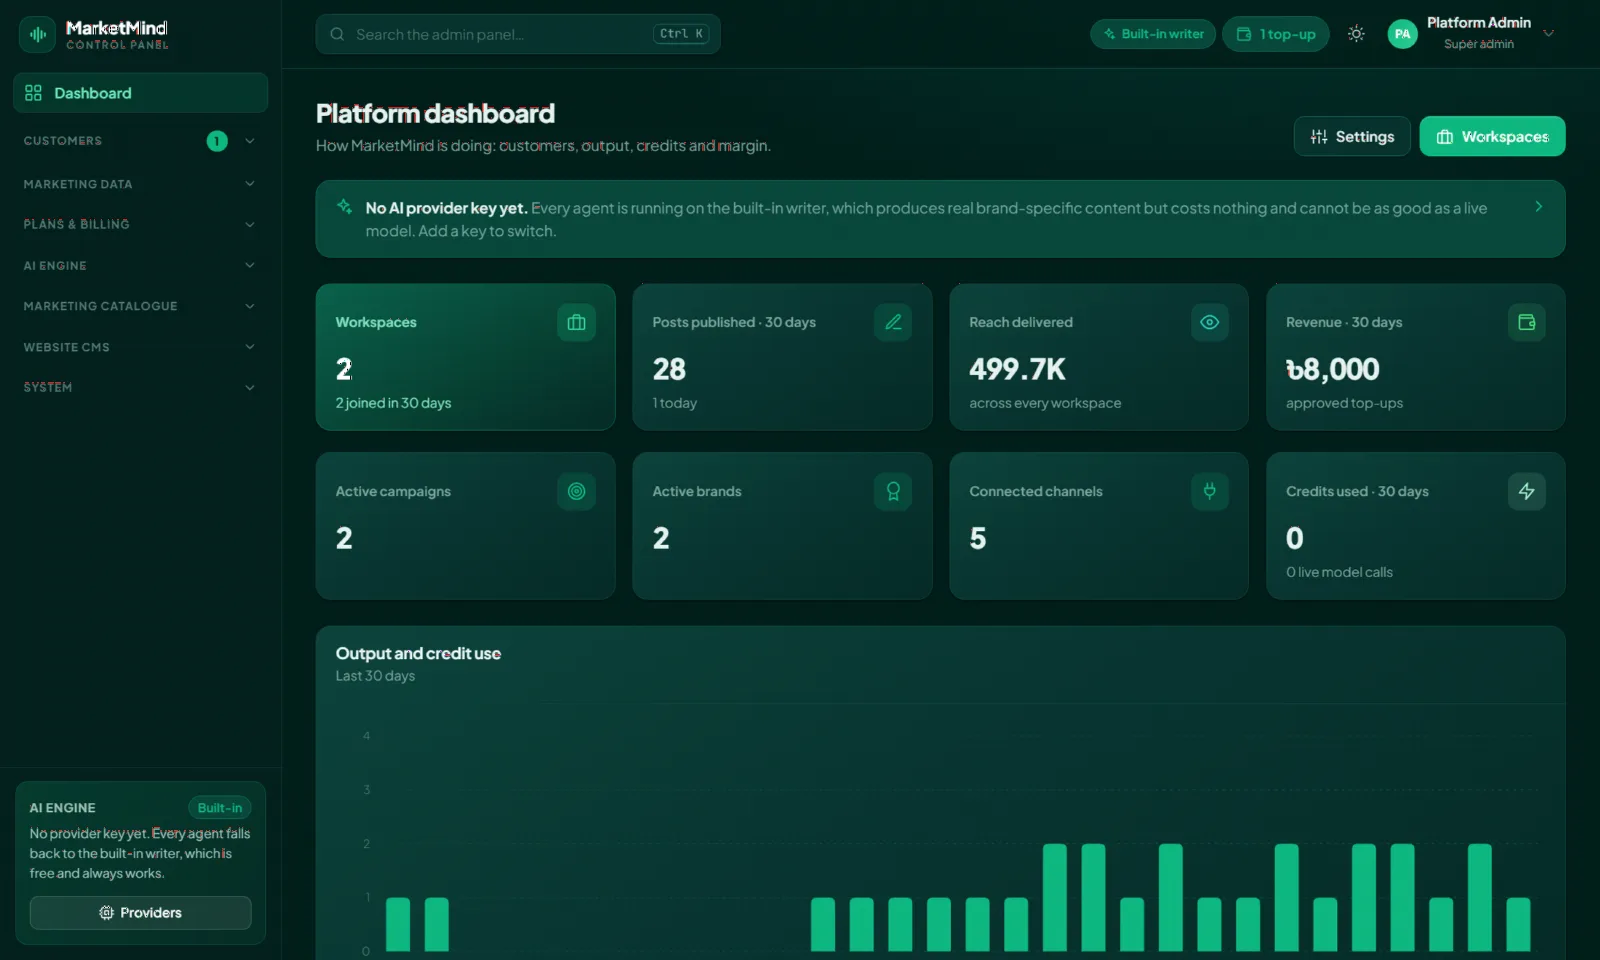Open the Settings button
The width and height of the screenshot is (1600, 960).
coord(1352,136)
